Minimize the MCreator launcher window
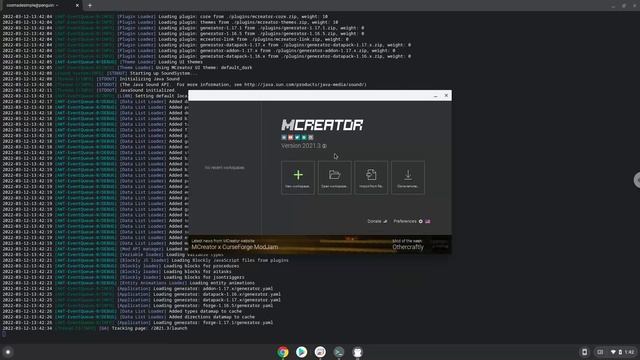The width and height of the screenshot is (640, 360). (x=436, y=96)
